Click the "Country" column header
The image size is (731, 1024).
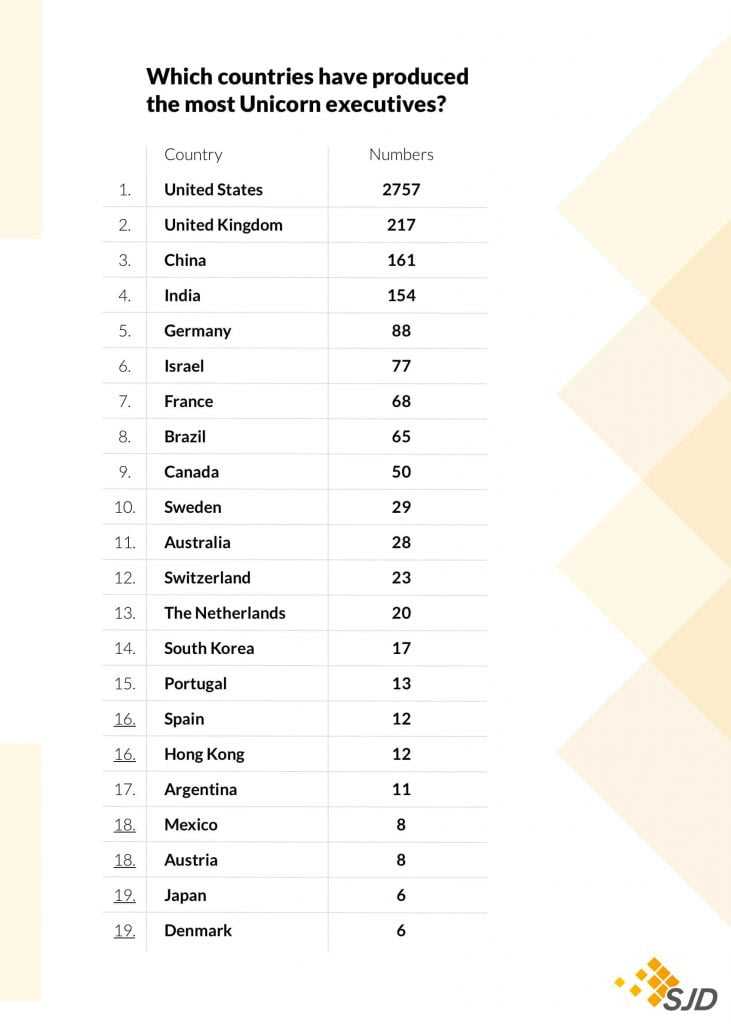[193, 154]
